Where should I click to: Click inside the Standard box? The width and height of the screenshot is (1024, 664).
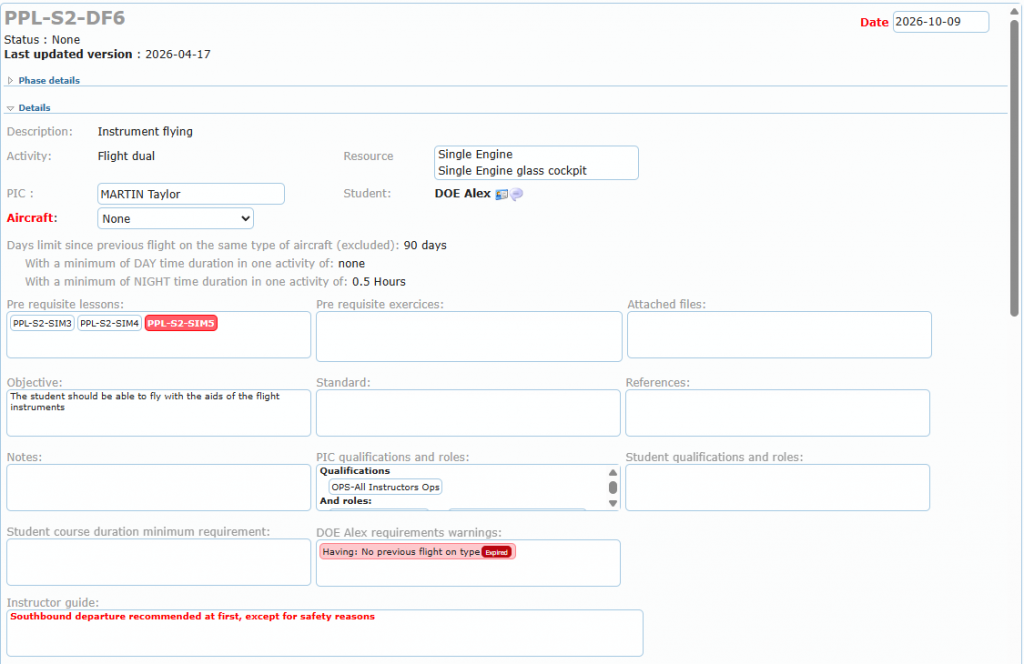[468, 413]
